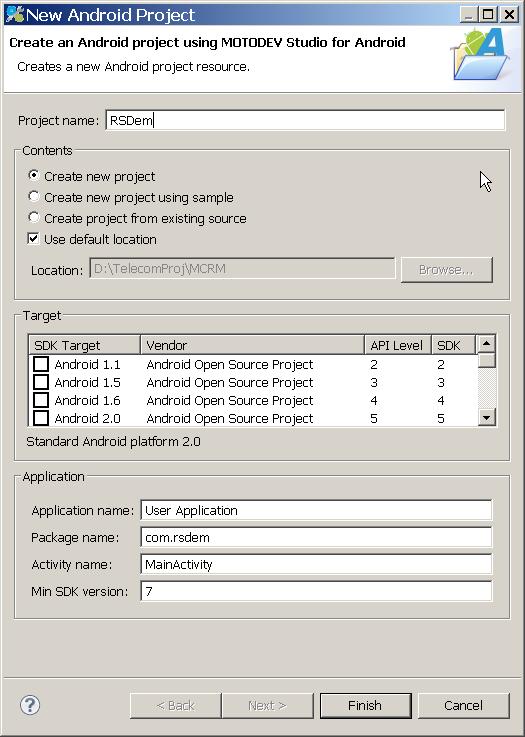Image resolution: width=525 pixels, height=737 pixels.
Task: Check the Android 2.0 target checkbox
Action: click(41, 418)
